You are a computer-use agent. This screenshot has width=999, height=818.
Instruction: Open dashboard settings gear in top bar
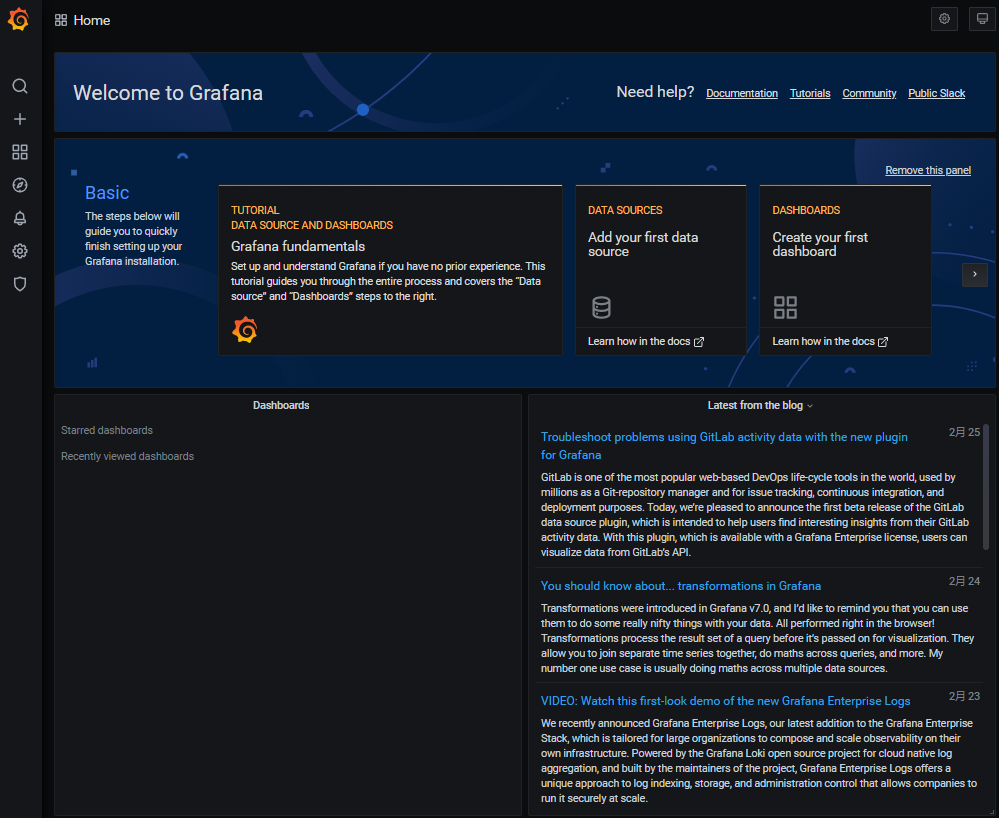(x=944, y=19)
